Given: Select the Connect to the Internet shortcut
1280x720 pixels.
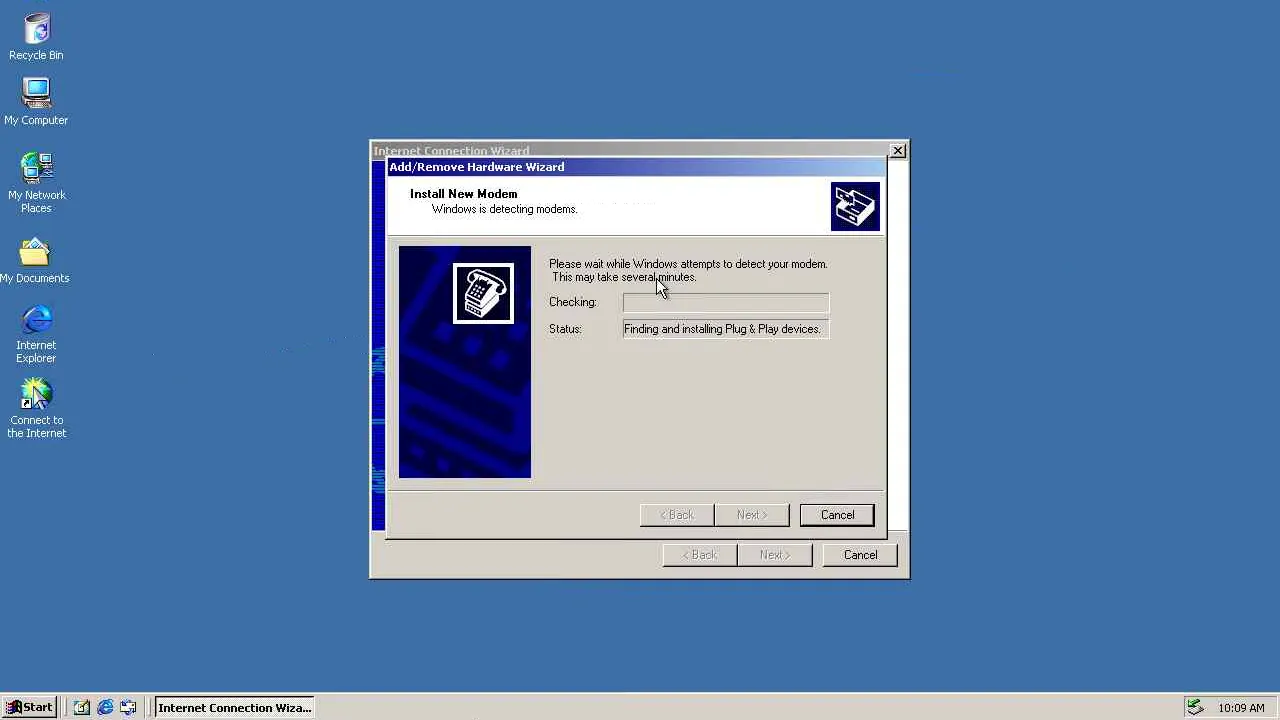Looking at the screenshot, I should [36, 408].
